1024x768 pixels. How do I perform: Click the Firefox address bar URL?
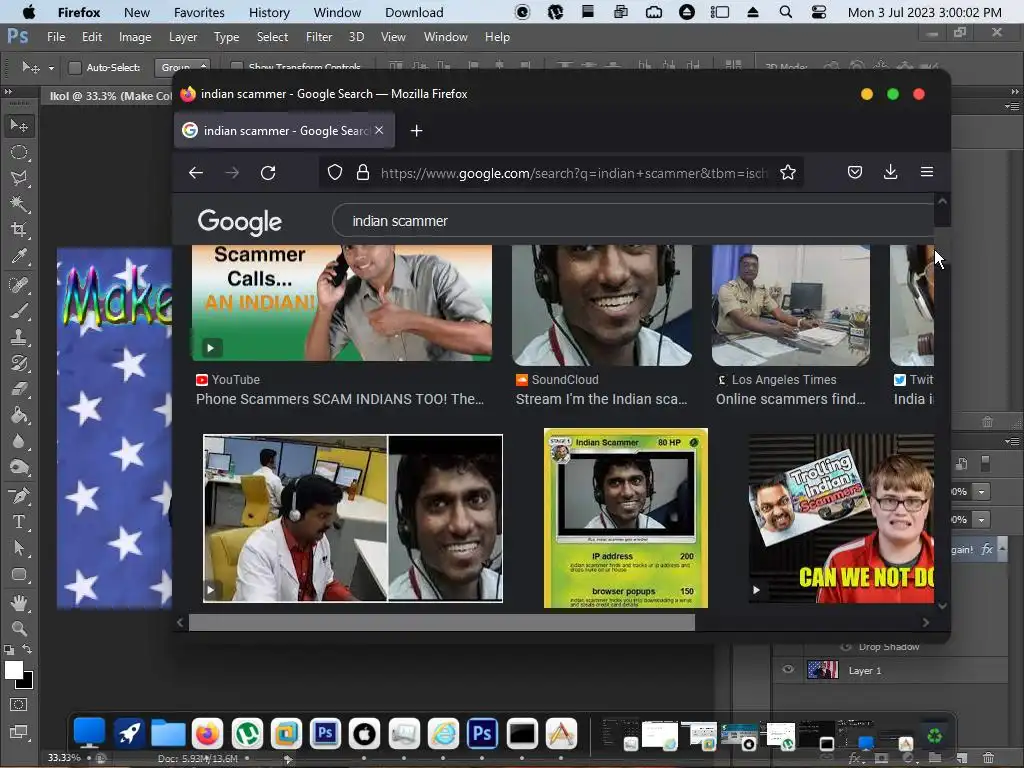(x=573, y=173)
